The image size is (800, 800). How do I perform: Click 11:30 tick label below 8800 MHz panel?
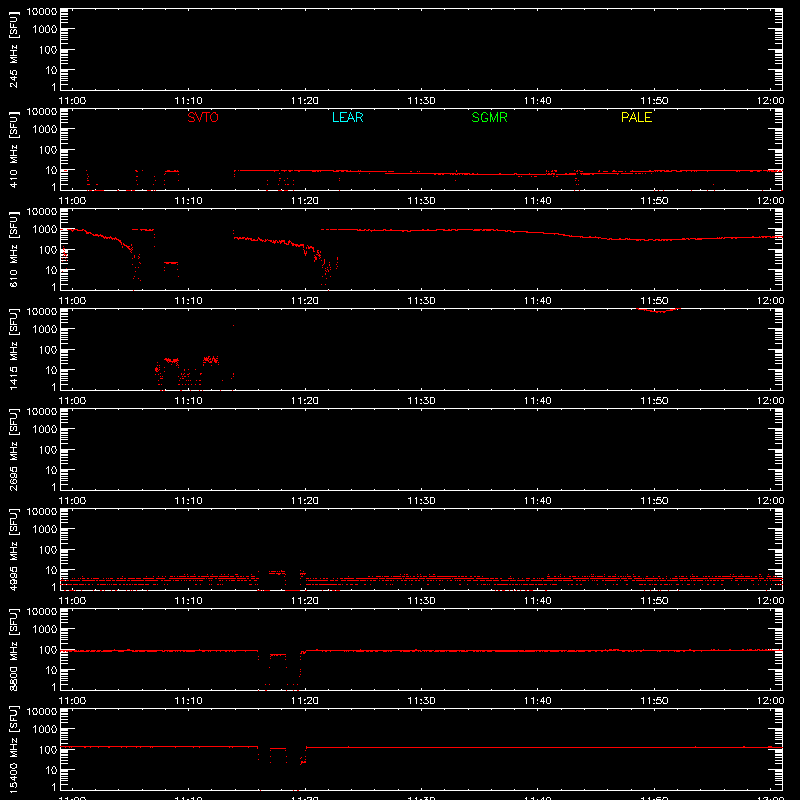[421, 701]
